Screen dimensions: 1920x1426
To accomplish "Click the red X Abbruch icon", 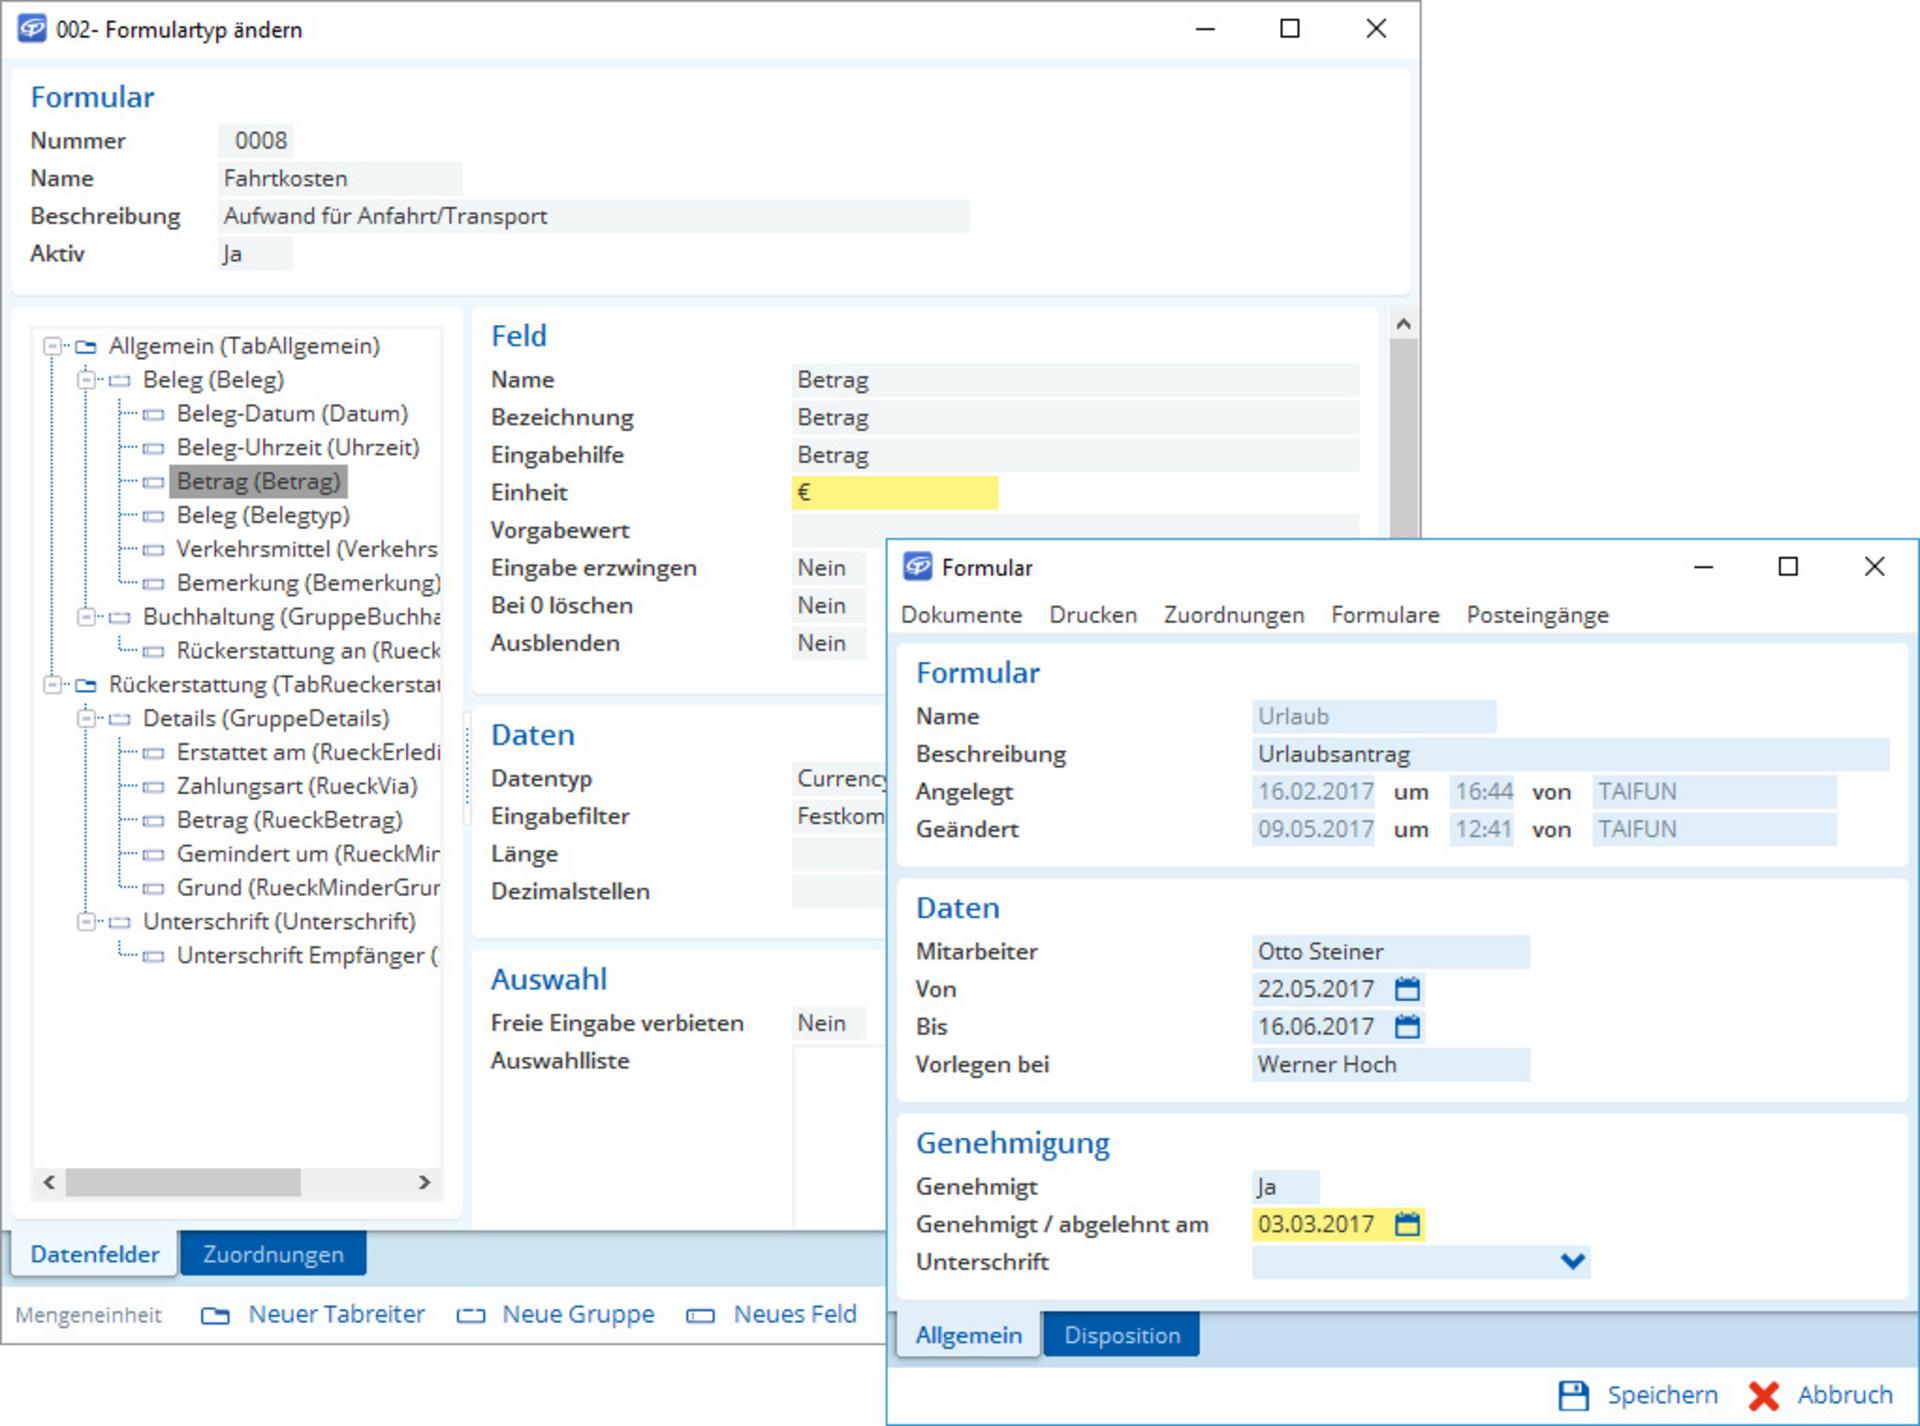I will point(1763,1395).
